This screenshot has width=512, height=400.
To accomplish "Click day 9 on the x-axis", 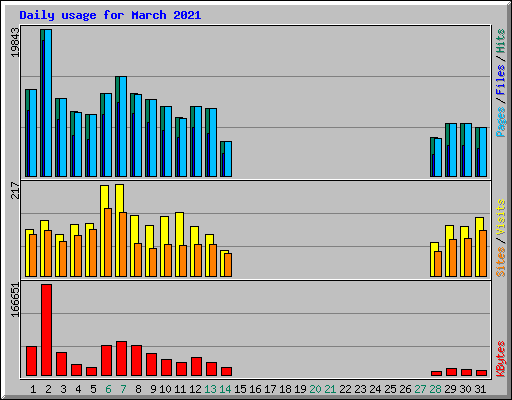I will [x=153, y=389].
